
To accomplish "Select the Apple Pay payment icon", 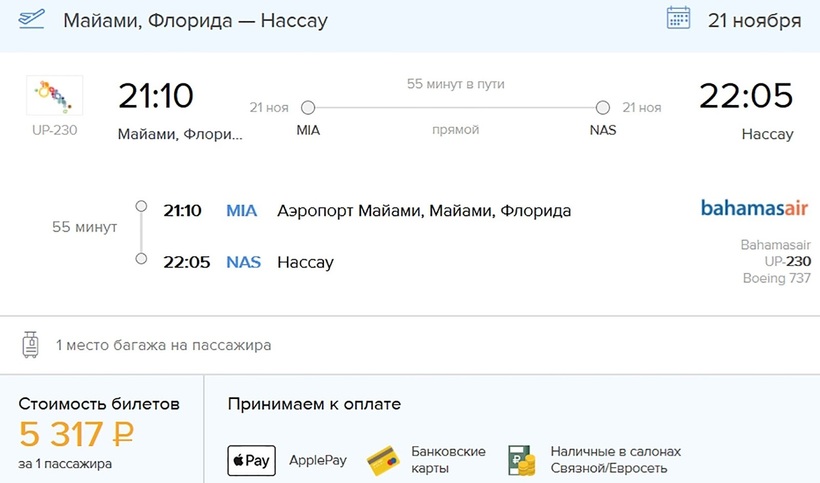I will pos(251,461).
